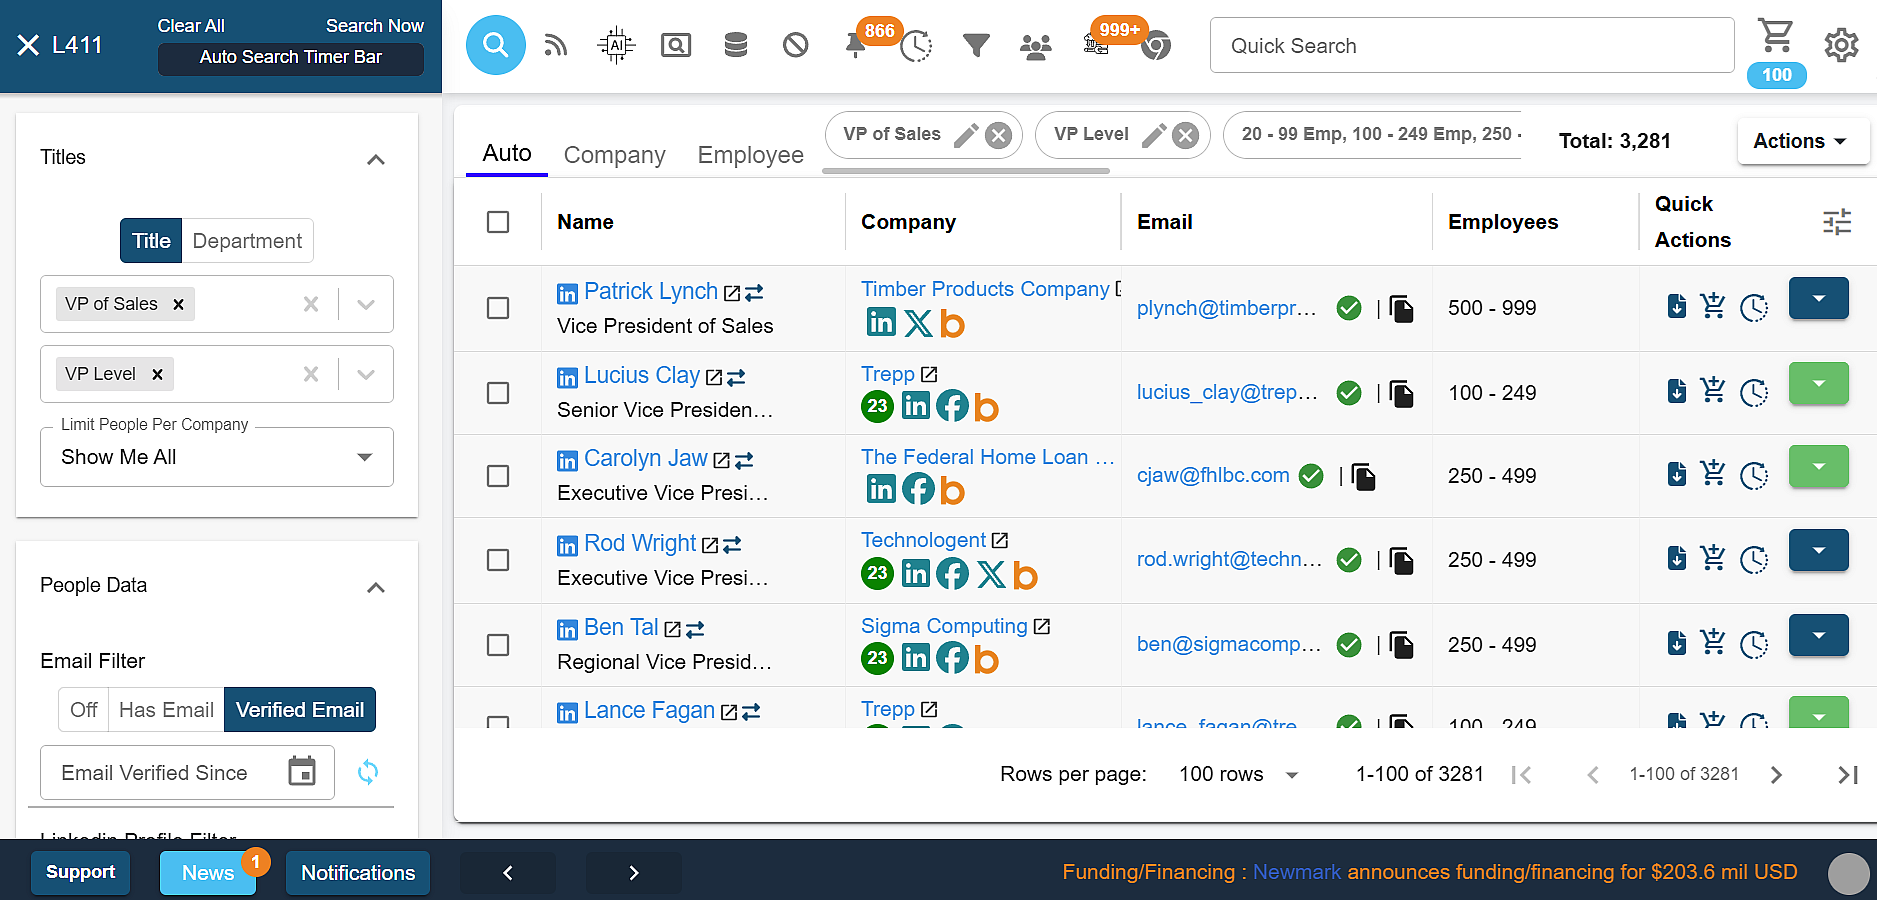Image resolution: width=1877 pixels, height=900 pixels.
Task: Switch to the Company tab
Action: pyautogui.click(x=614, y=154)
